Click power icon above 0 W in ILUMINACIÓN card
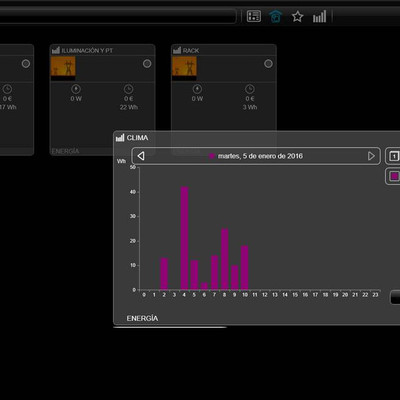 (76, 89)
